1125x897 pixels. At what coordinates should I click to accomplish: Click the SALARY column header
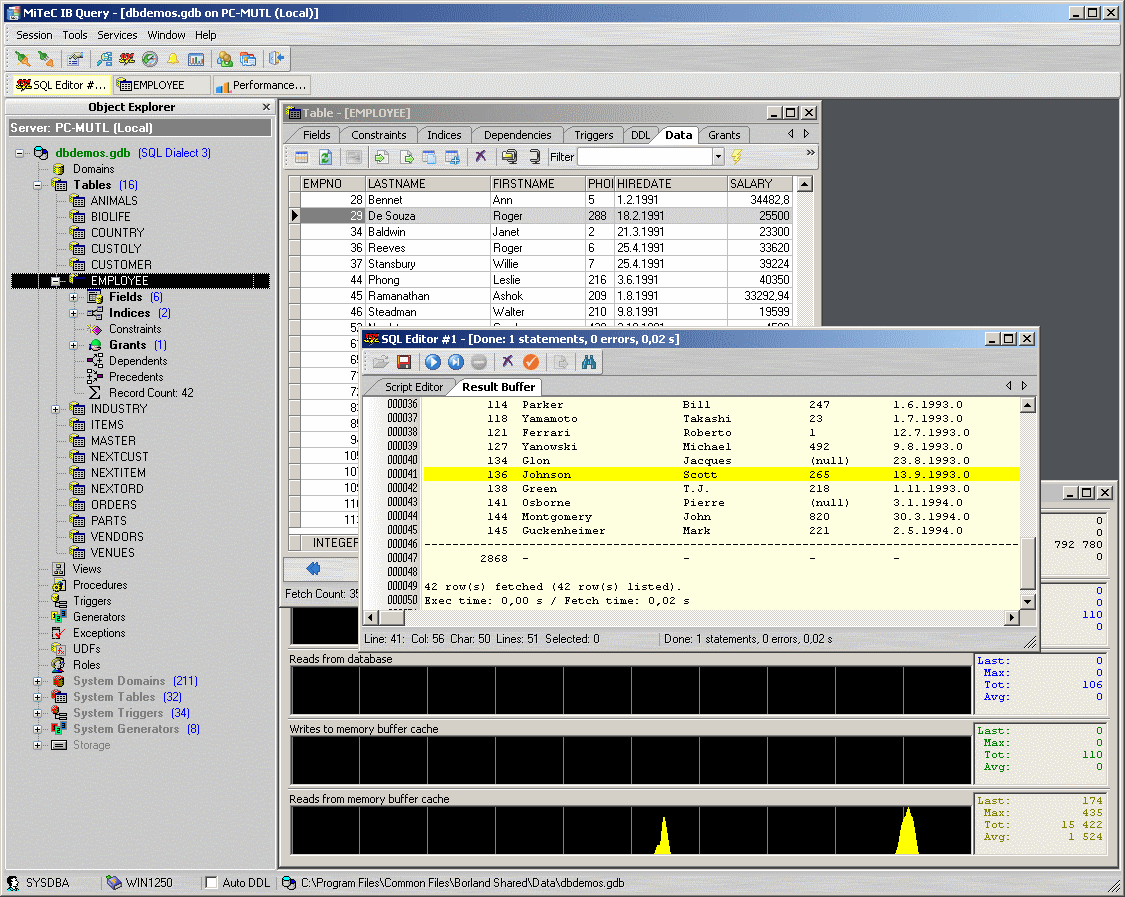(759, 184)
